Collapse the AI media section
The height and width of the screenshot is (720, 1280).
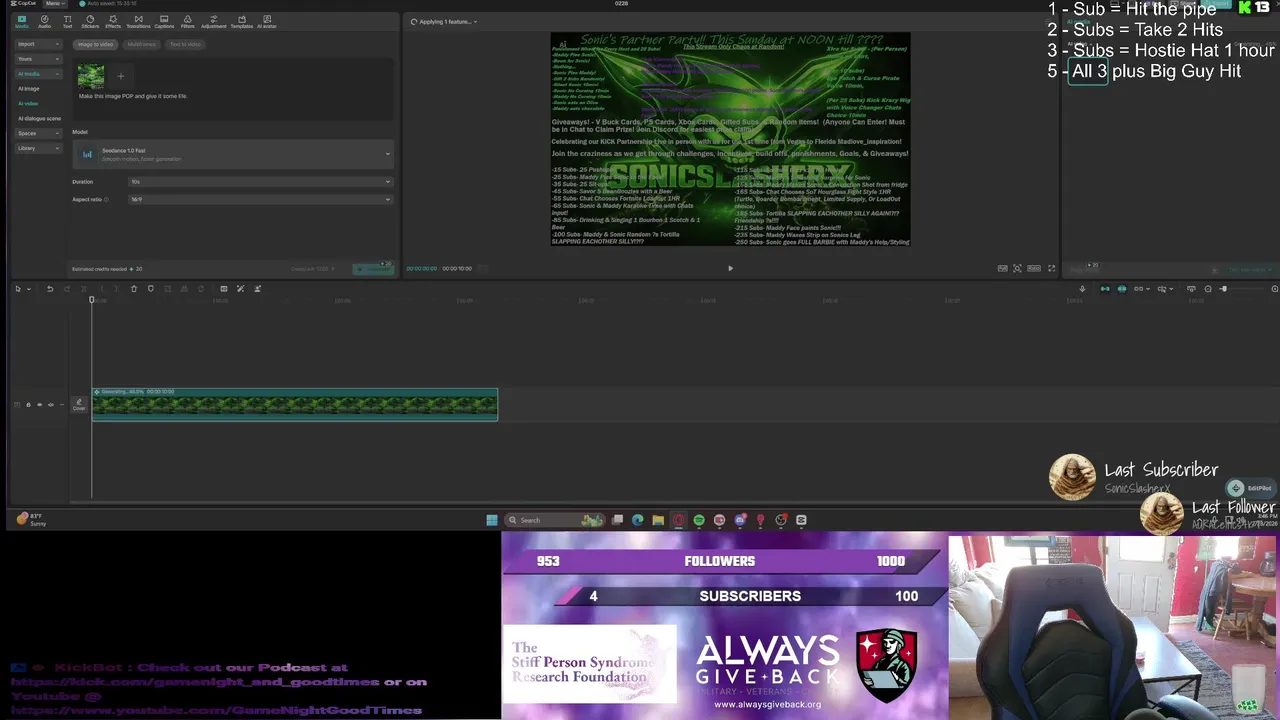point(38,74)
